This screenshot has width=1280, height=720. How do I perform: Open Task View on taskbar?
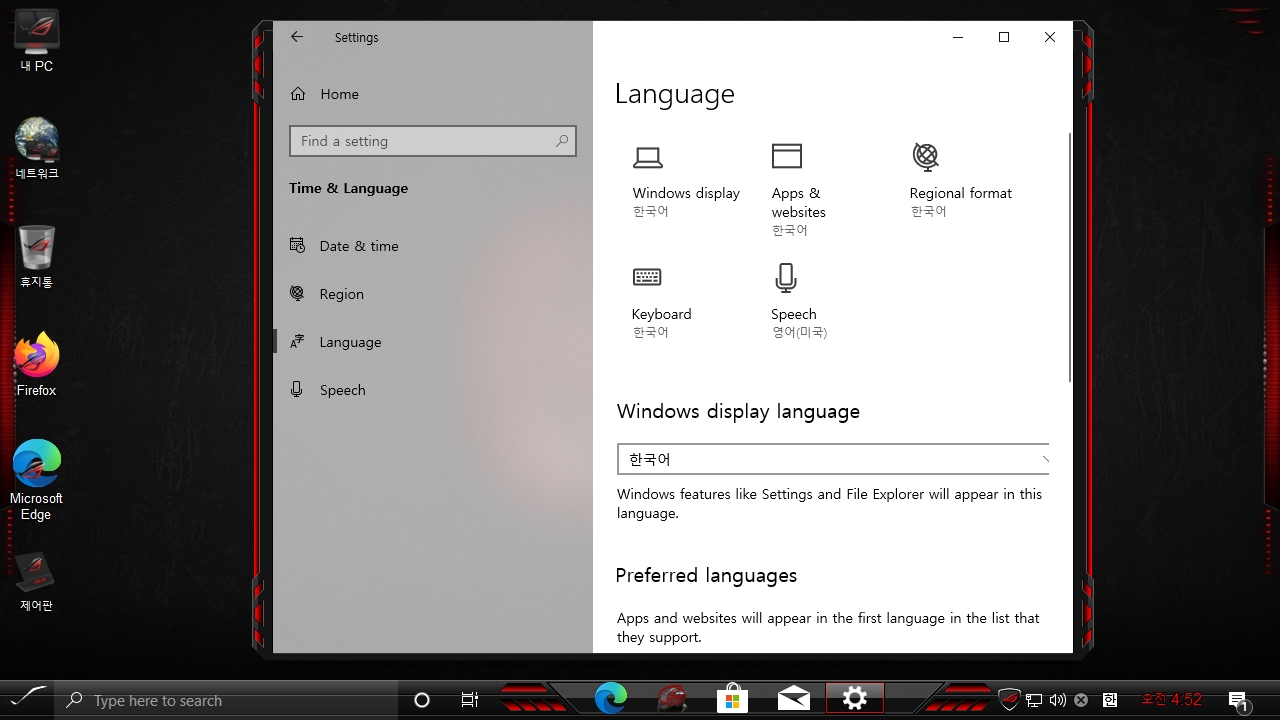click(470, 700)
